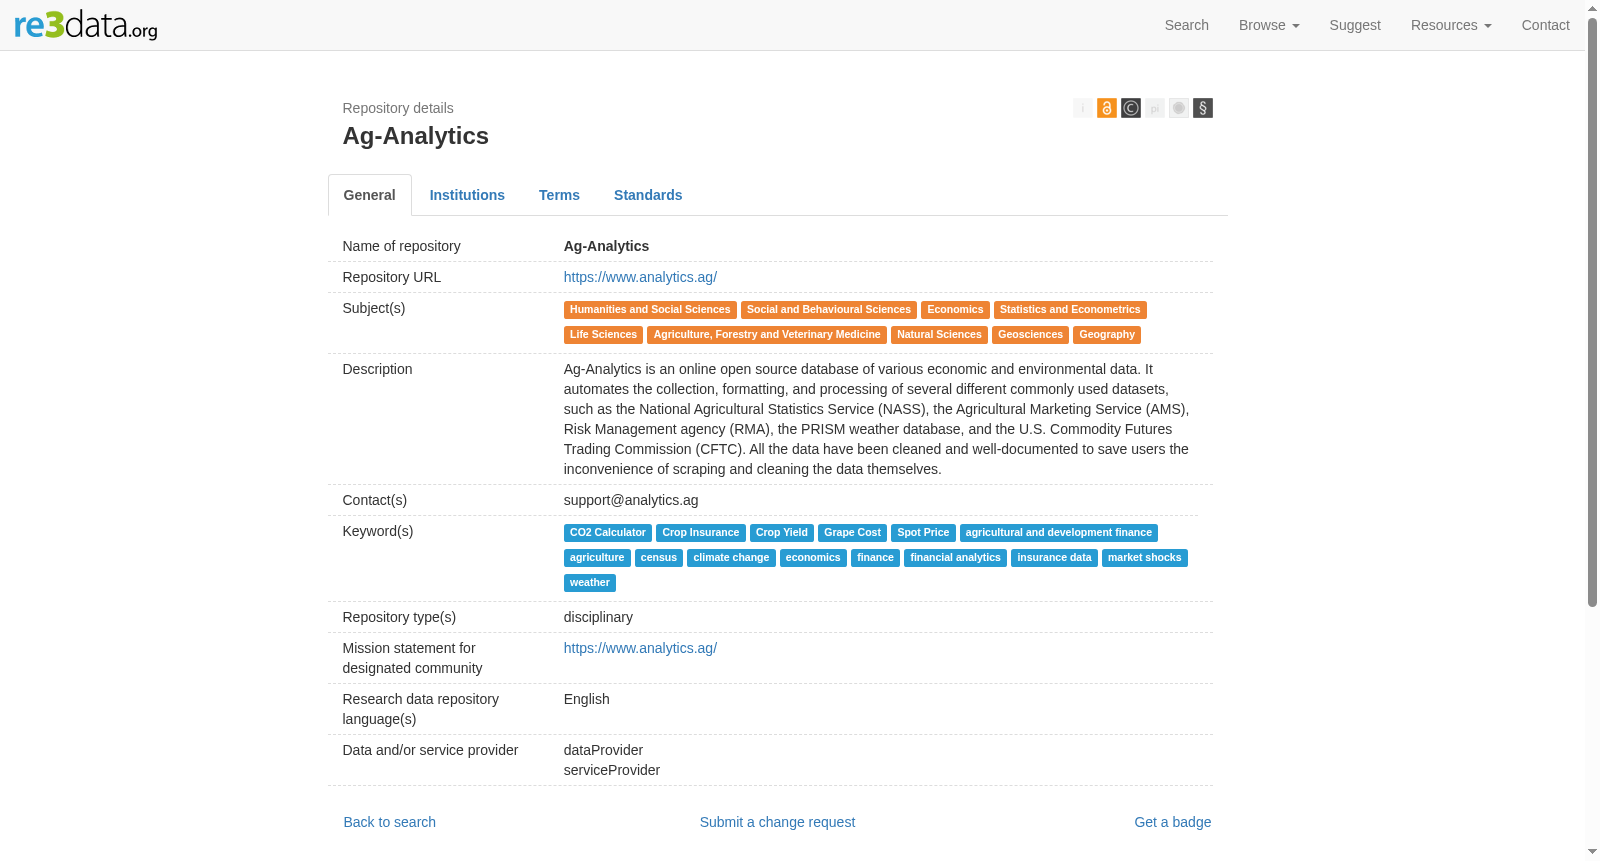
Task: Click the scrollbar down arrow
Action: [x=1592, y=853]
